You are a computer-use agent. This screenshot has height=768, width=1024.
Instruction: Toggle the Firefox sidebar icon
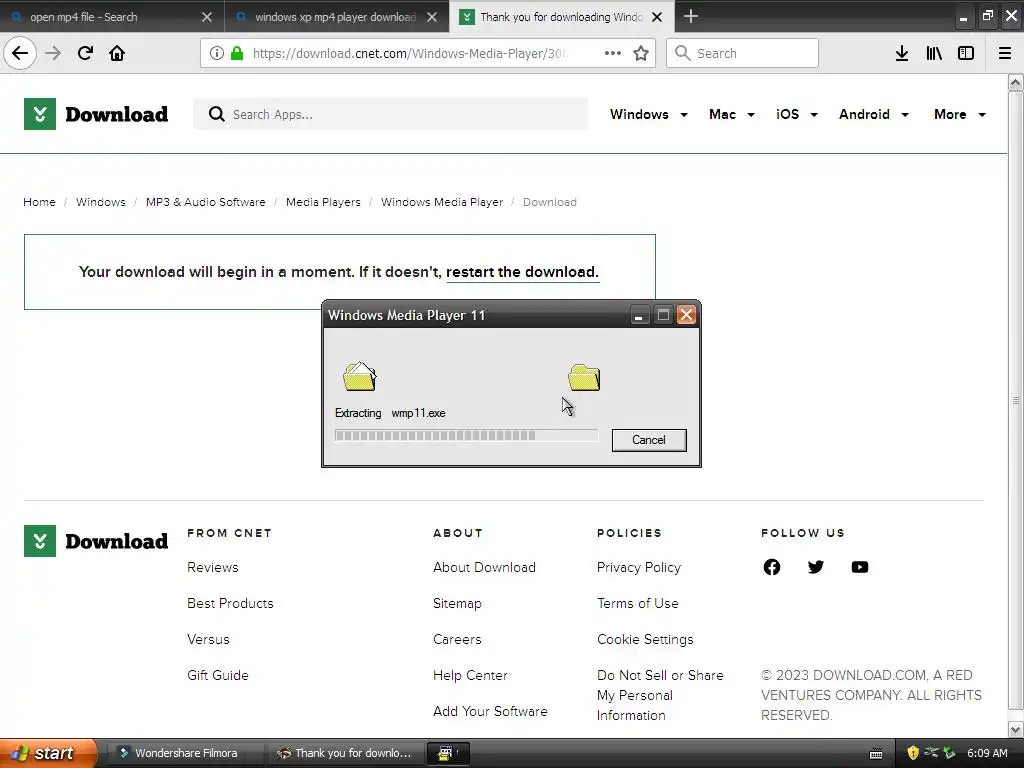tap(966, 53)
